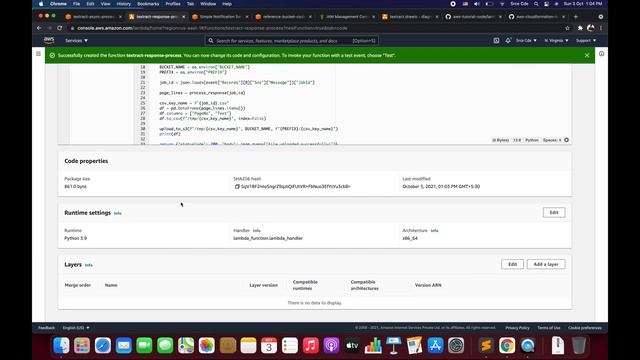Open the Privacy Policy footer link
The width and height of the screenshot is (640, 360).
[517, 328]
